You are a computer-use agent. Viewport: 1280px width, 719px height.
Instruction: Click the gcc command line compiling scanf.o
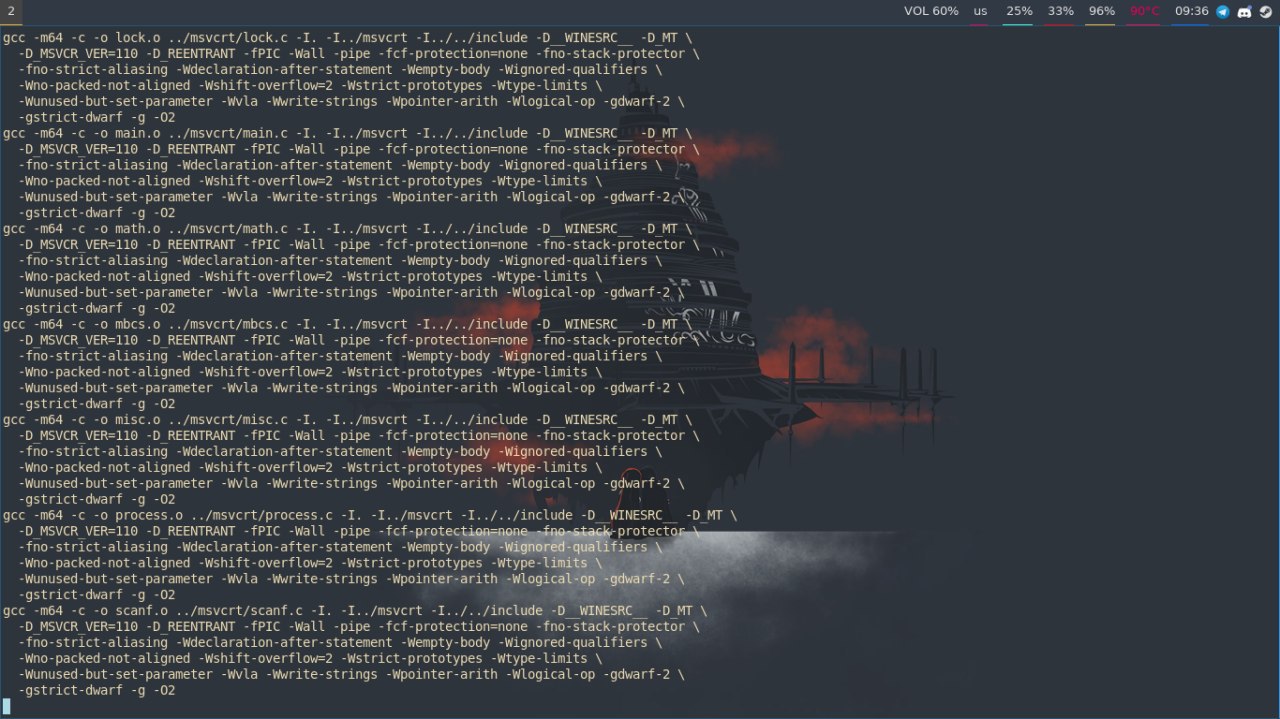click(355, 610)
